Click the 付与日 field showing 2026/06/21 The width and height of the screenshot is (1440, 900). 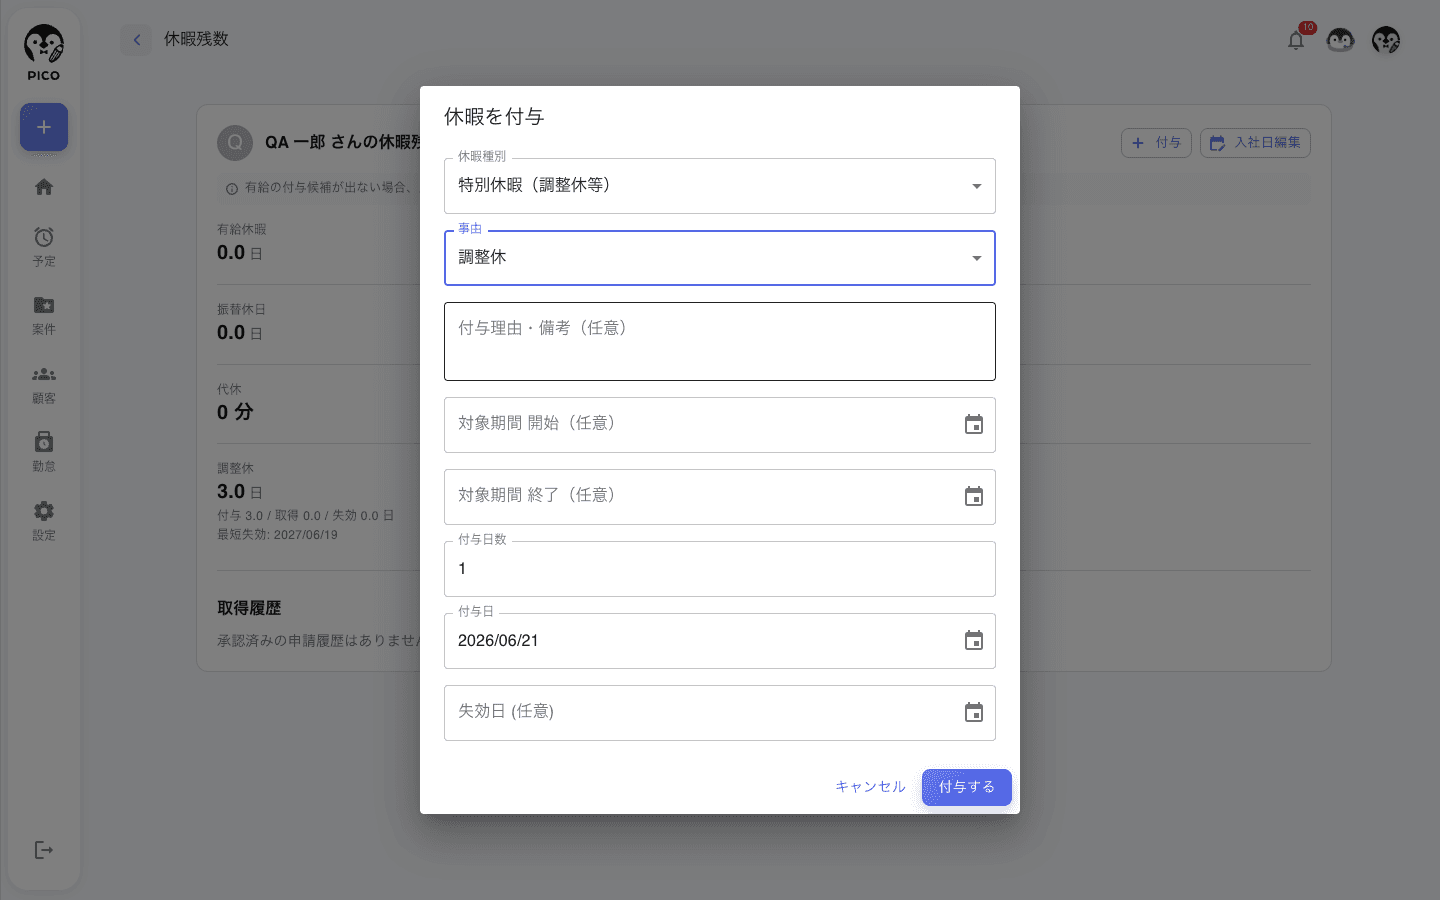720,641
